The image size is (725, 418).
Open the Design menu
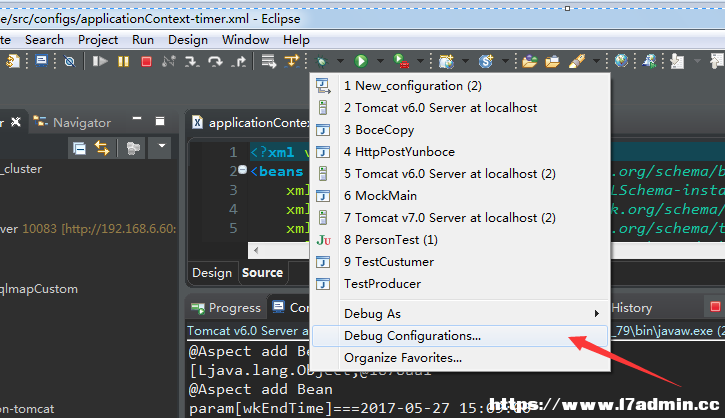(188, 40)
